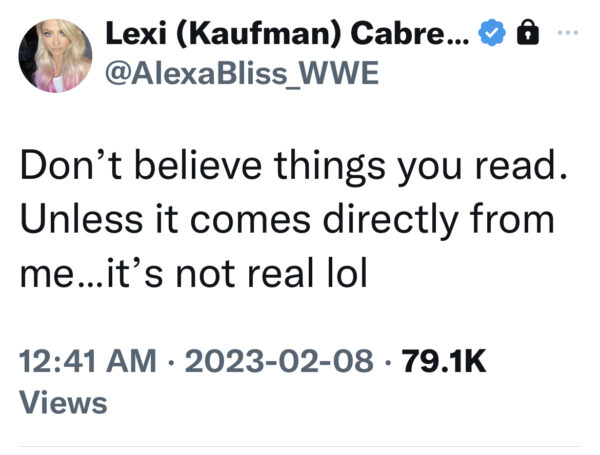
Task: Click the 2023-02-08 date
Action: (x=279, y=361)
